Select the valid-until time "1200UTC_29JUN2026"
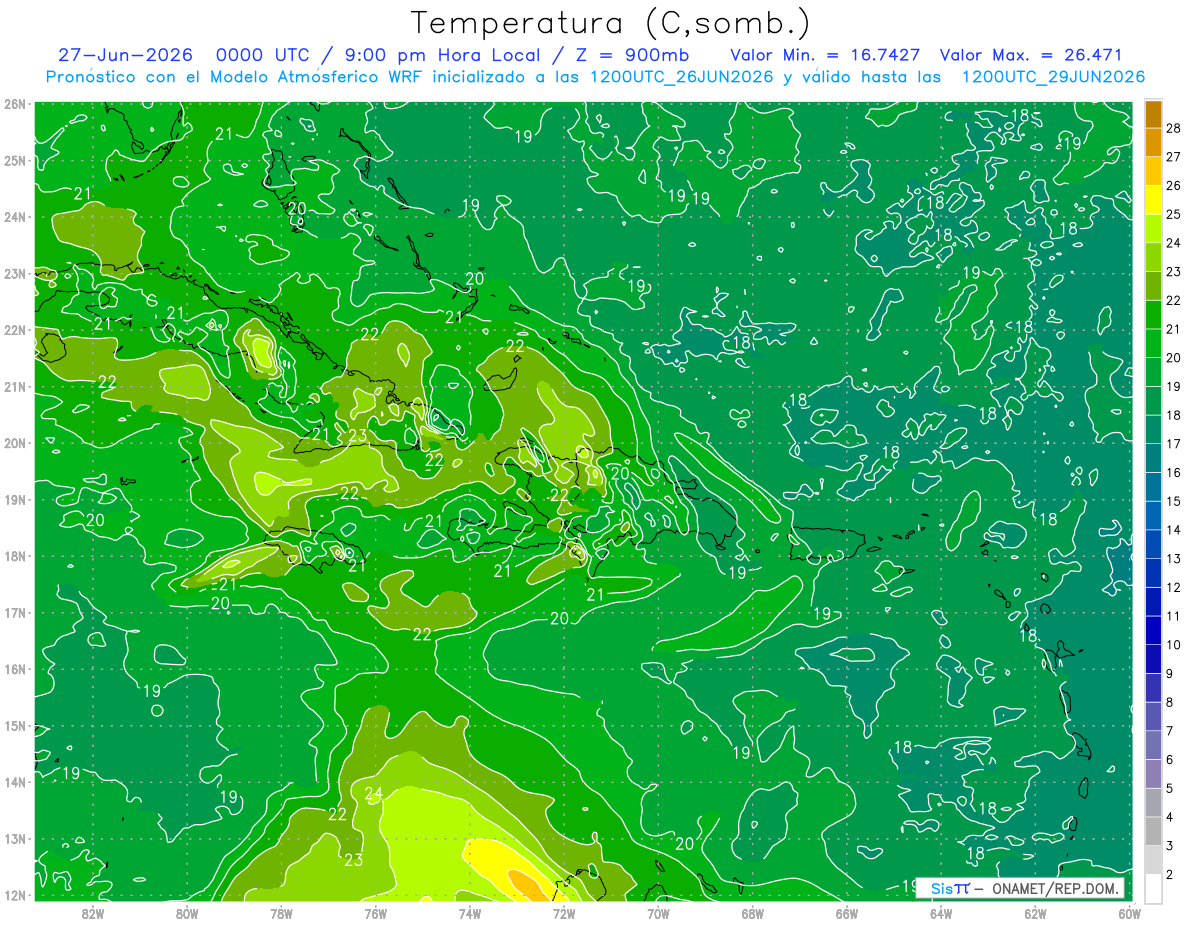Viewport: 1200px width, 927px height. click(x=1052, y=77)
